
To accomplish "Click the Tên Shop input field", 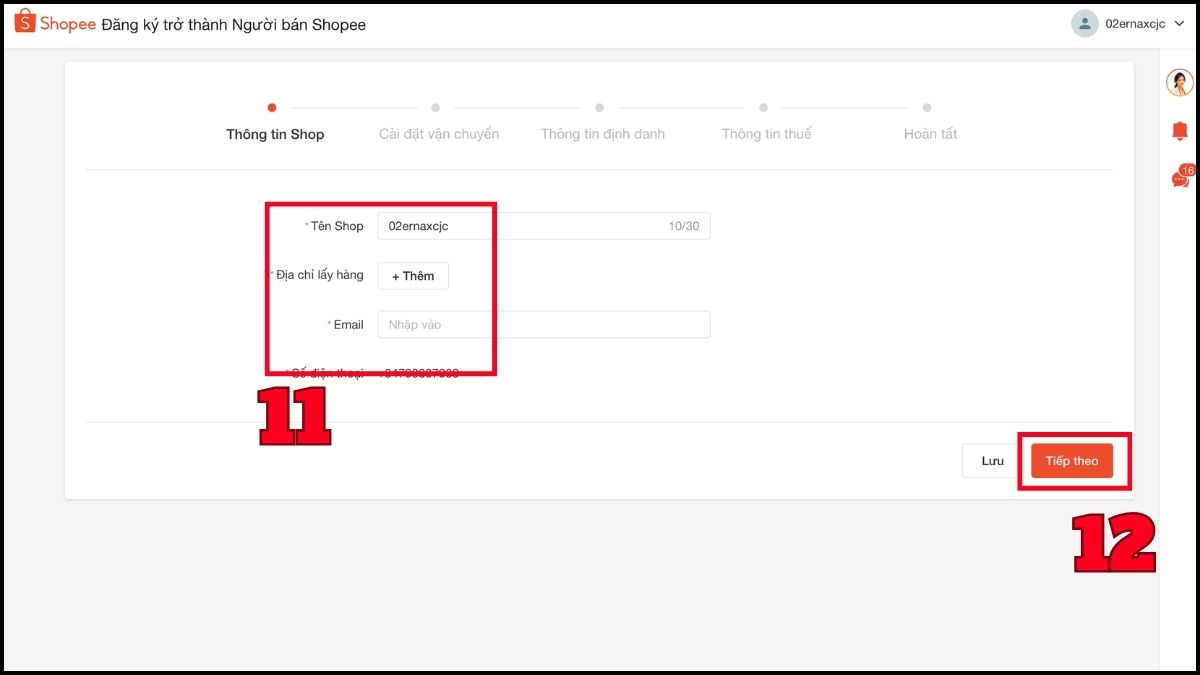I will click(543, 226).
